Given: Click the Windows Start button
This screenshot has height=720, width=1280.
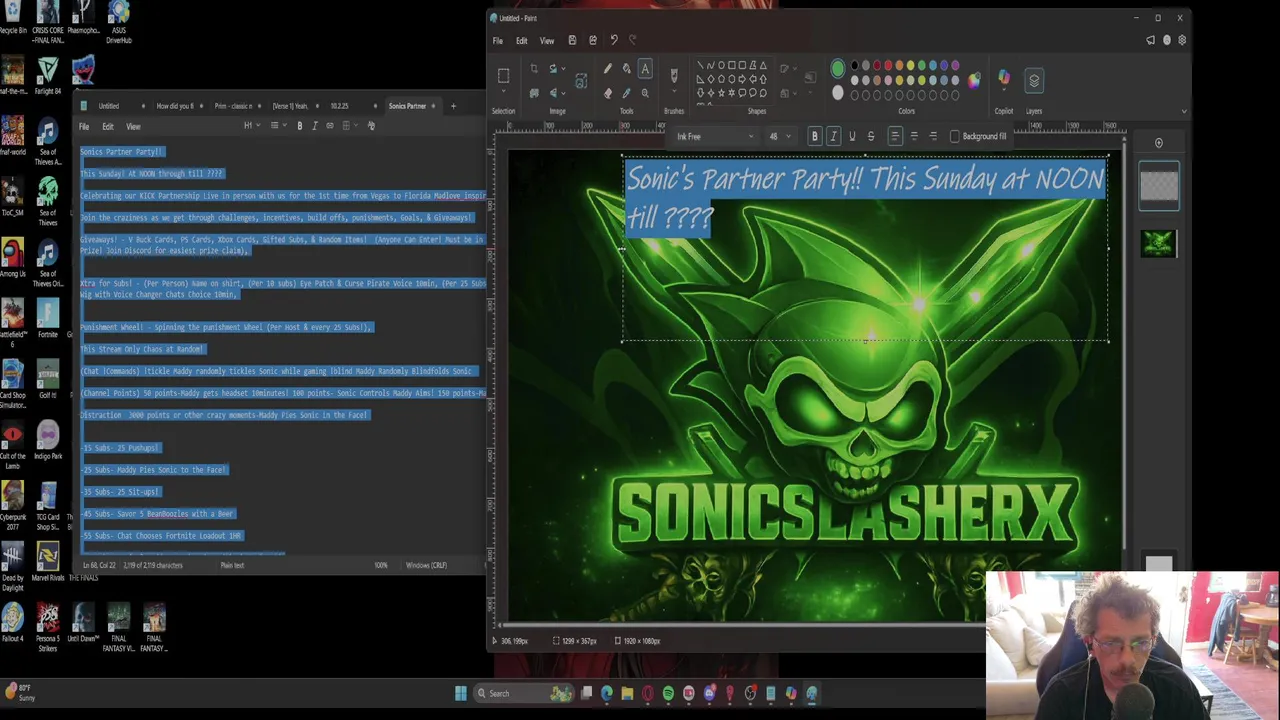Looking at the screenshot, I should [x=460, y=693].
